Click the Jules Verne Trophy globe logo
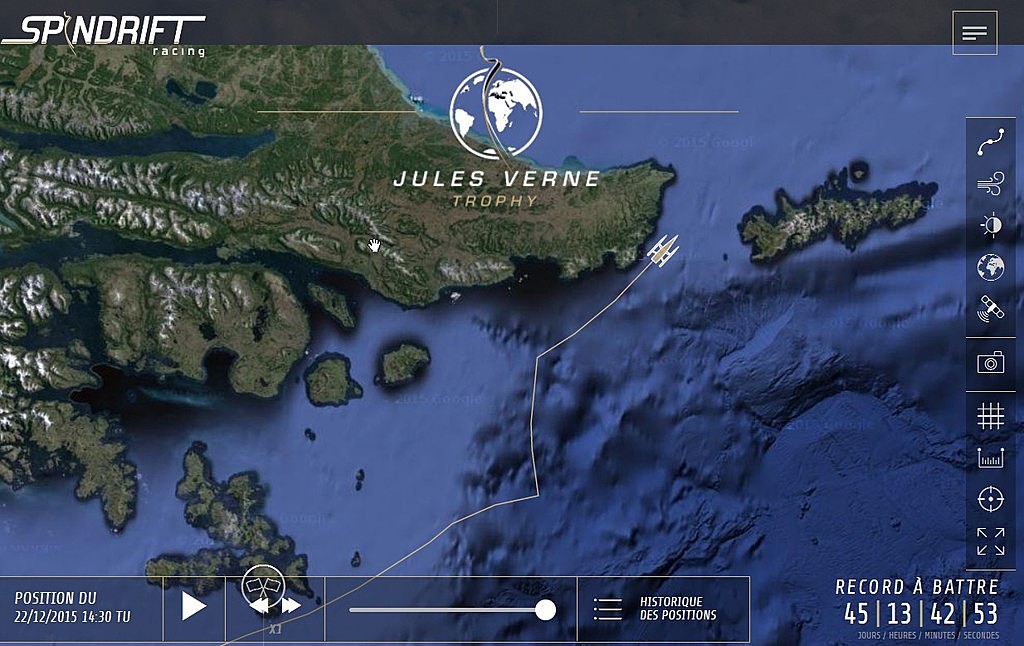 (496, 113)
